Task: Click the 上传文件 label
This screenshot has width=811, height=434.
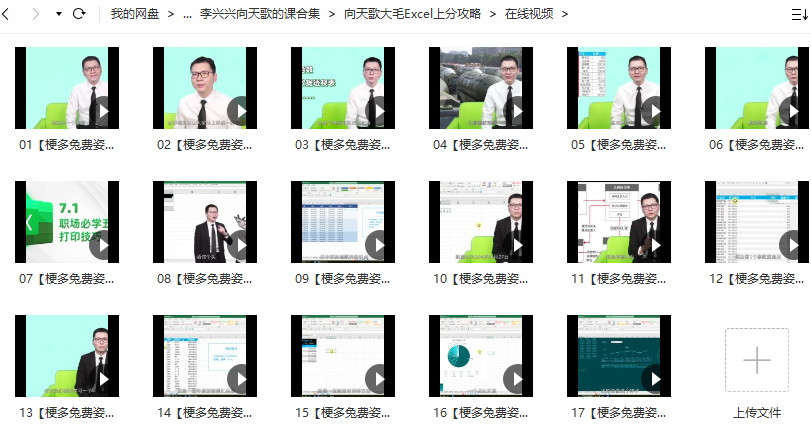Action: (x=757, y=412)
